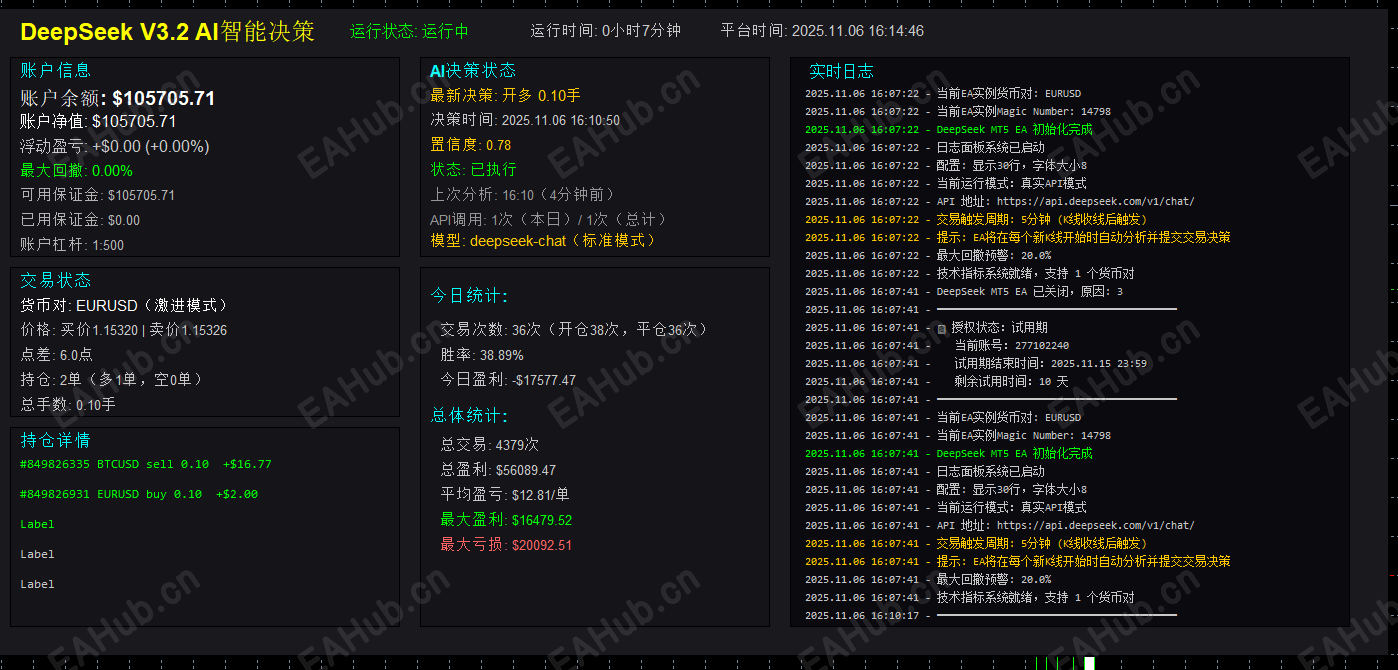
Task: Click the 实时日志 panel heading
Action: [x=841, y=71]
